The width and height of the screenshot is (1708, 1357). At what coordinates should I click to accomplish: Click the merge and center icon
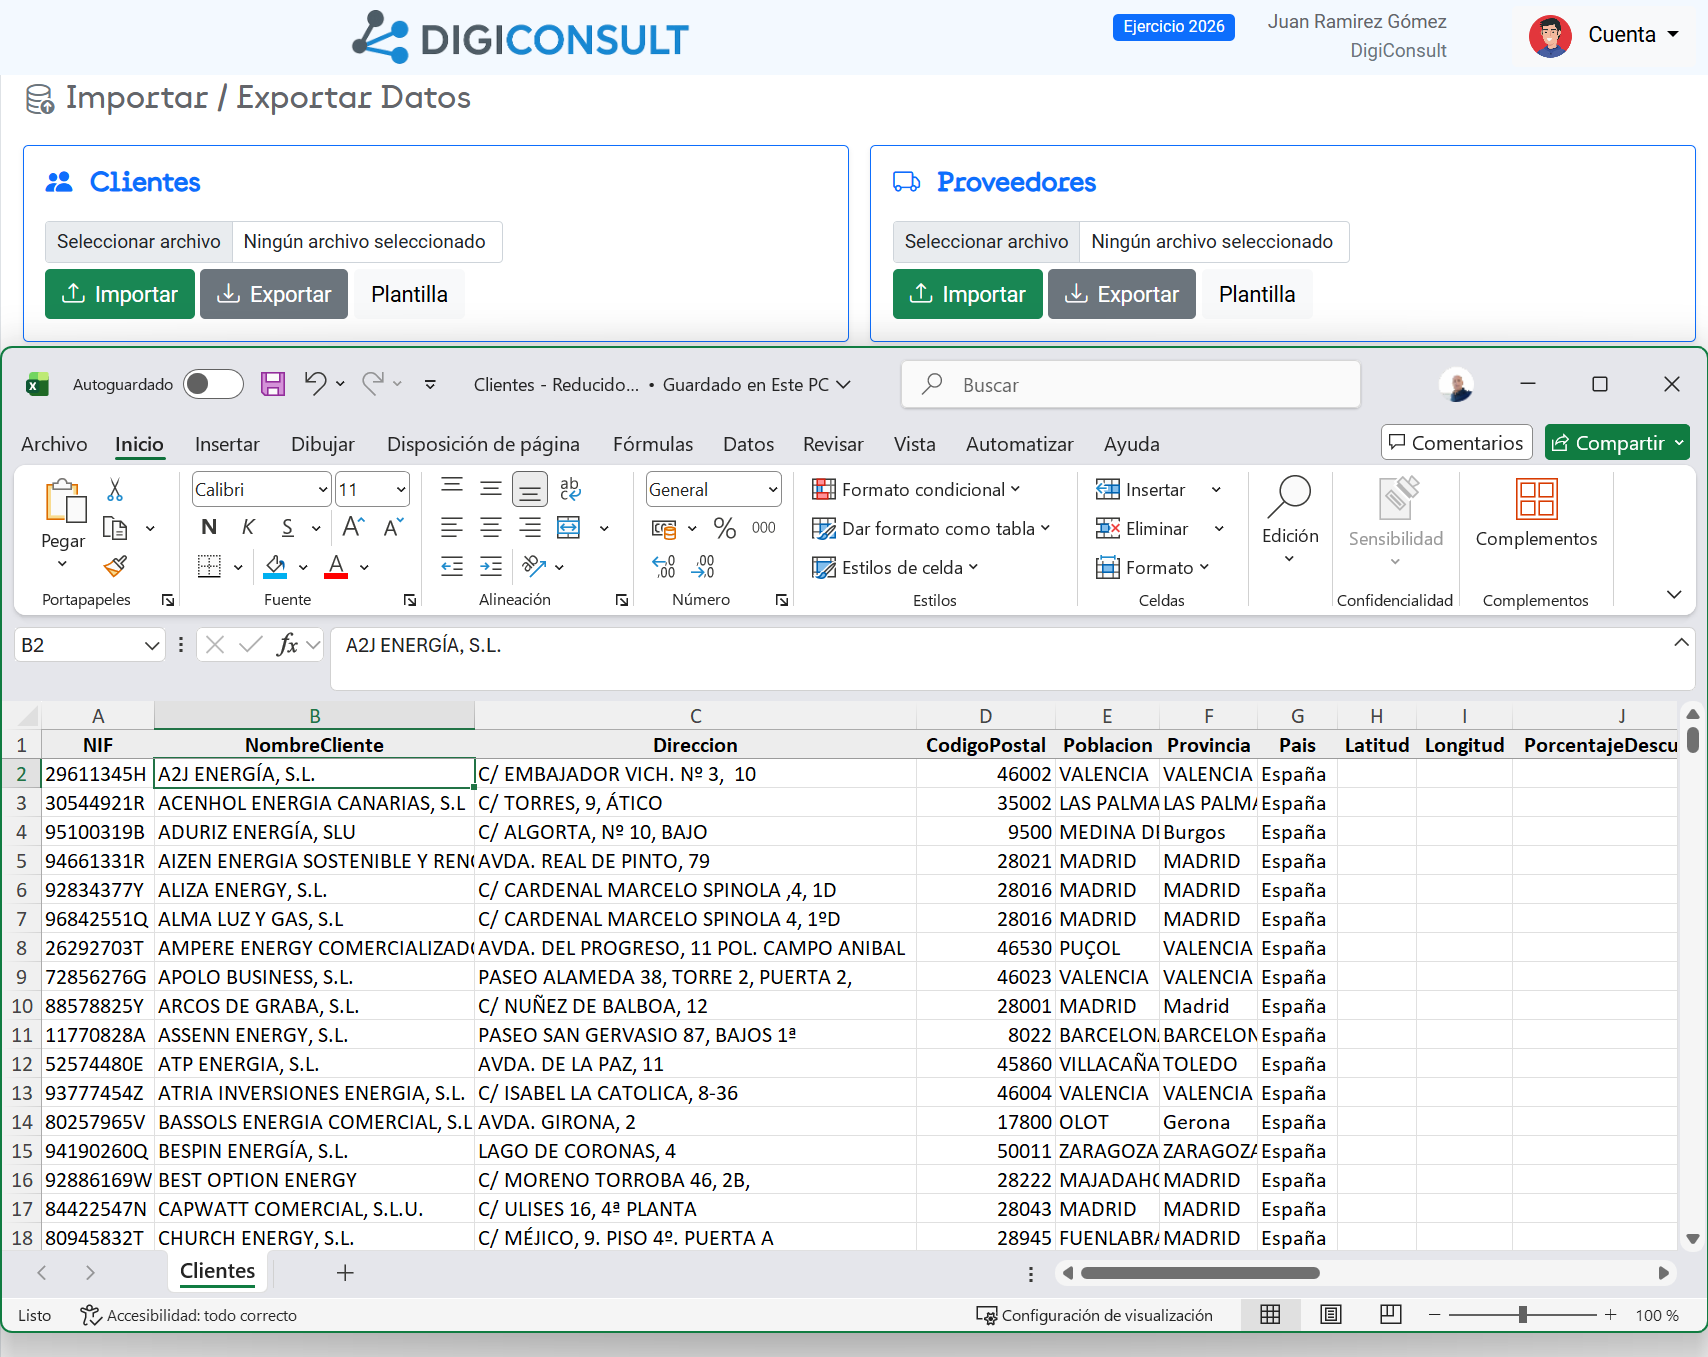pos(569,527)
